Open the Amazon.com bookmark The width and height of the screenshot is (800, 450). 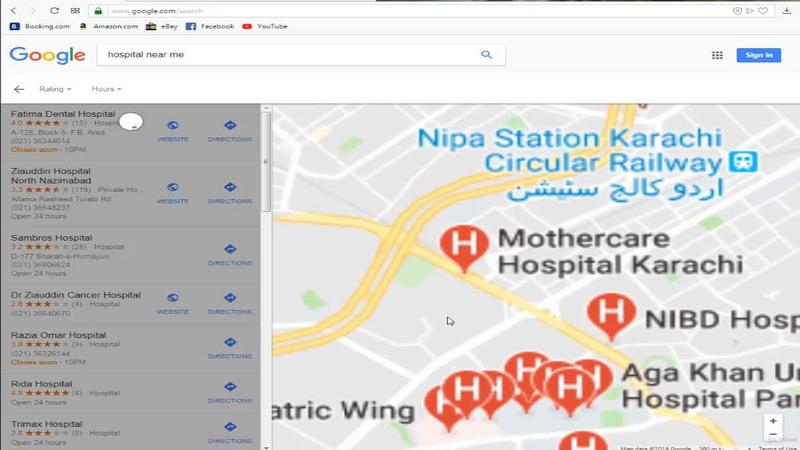109,26
